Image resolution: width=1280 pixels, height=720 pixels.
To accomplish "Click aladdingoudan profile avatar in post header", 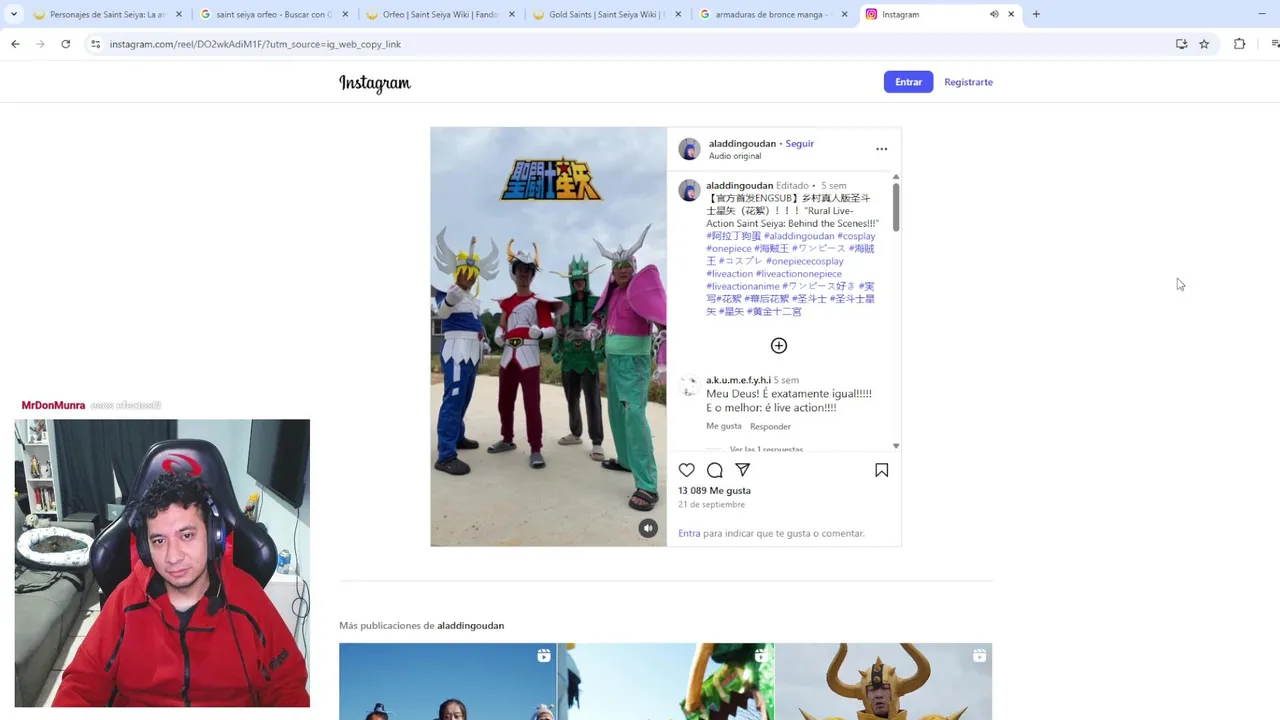I will (689, 149).
